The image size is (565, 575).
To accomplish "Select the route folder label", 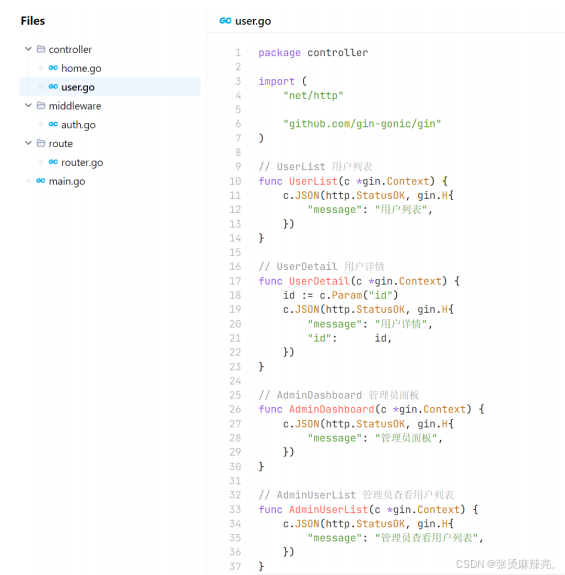I will pos(60,144).
